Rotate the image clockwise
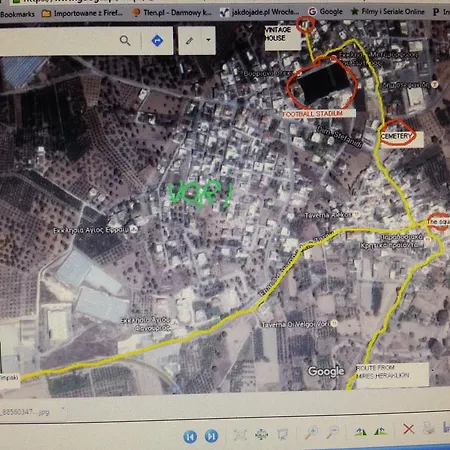The image size is (450, 450). [360, 432]
